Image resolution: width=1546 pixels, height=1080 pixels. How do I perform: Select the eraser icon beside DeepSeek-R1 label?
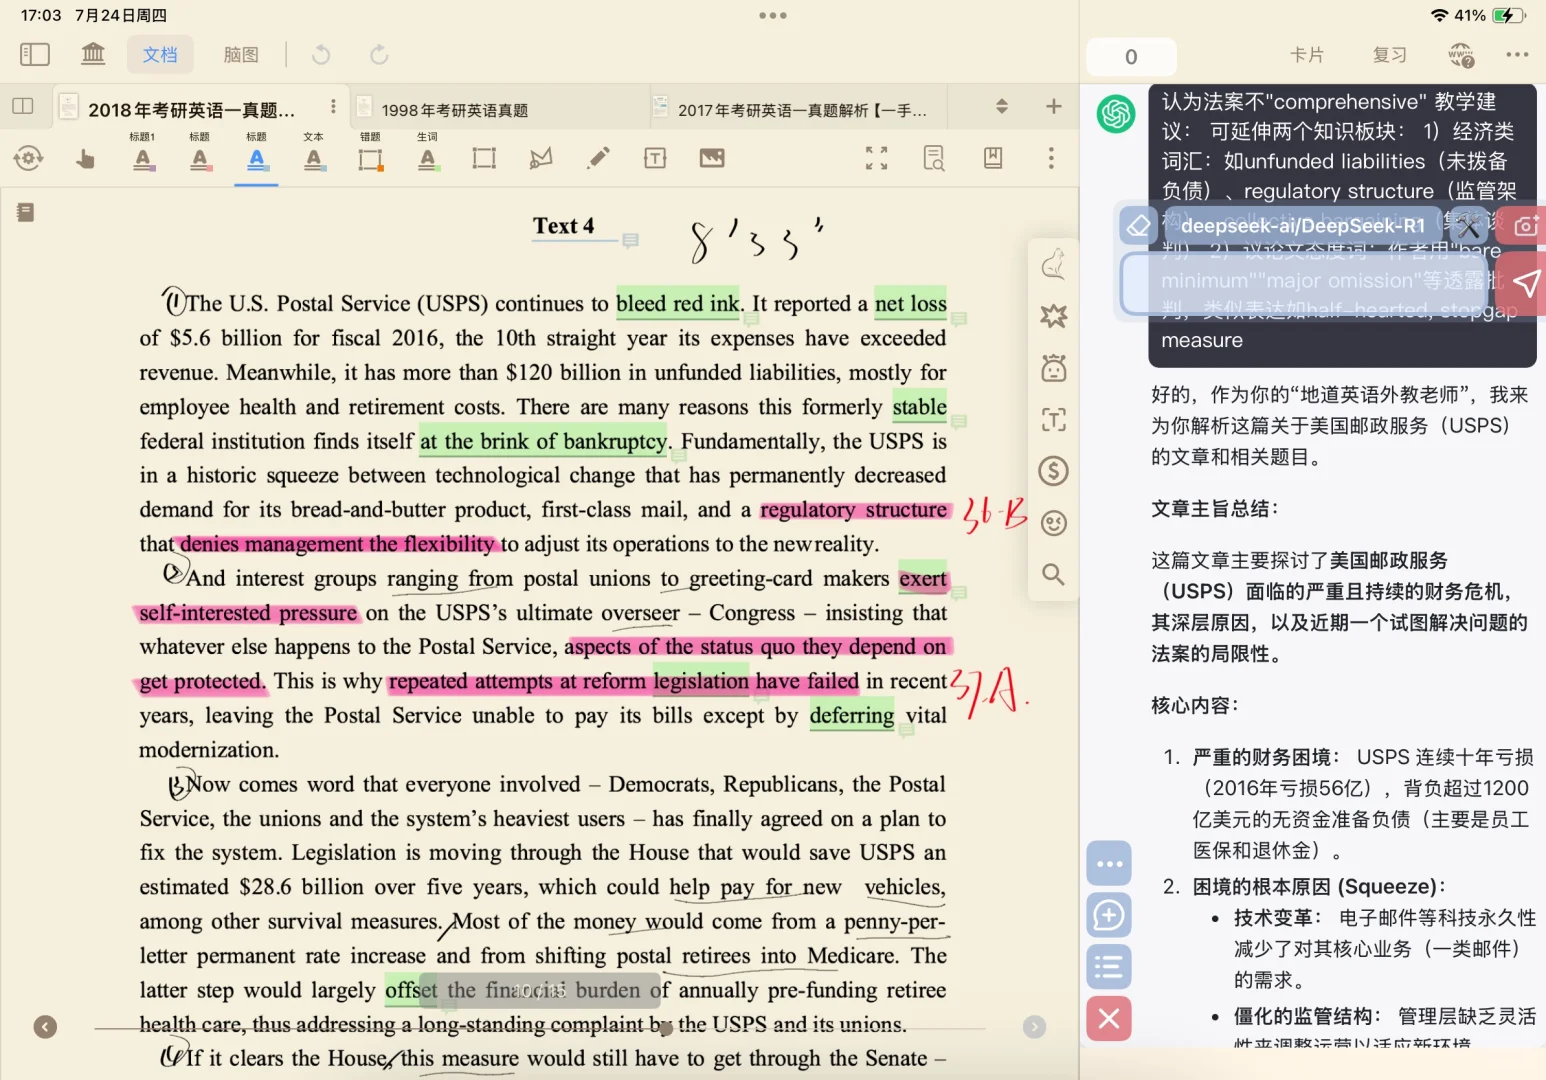1138,225
